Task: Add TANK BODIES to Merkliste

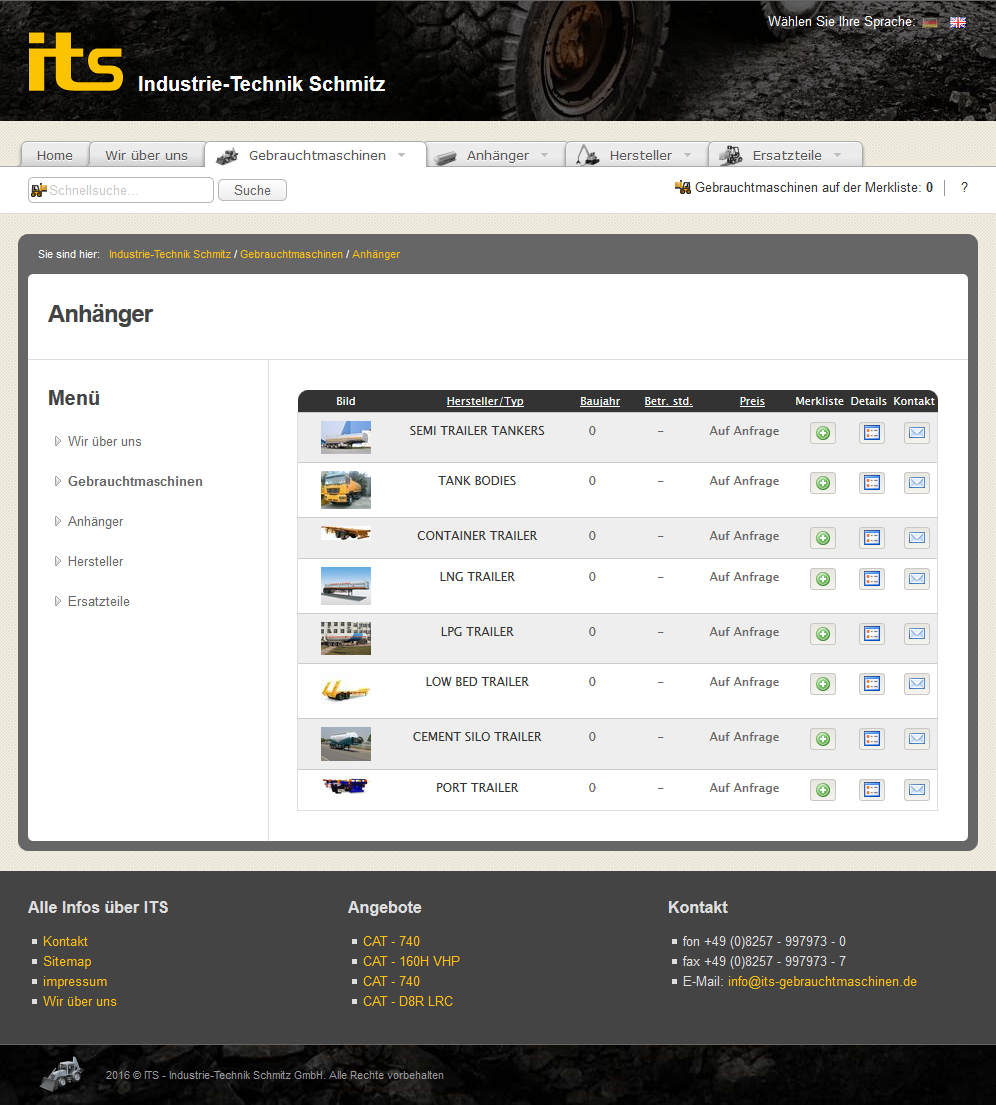Action: tap(823, 483)
